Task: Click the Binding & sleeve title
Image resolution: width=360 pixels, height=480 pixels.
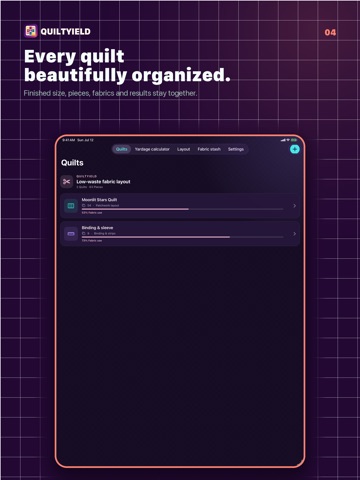Action: [x=97, y=228]
